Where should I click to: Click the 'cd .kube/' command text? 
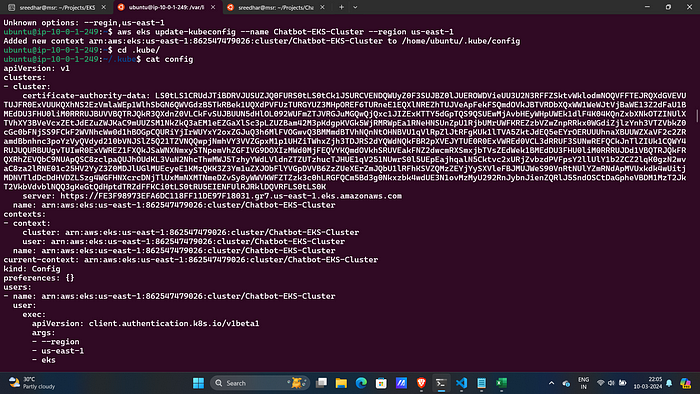tap(138, 50)
